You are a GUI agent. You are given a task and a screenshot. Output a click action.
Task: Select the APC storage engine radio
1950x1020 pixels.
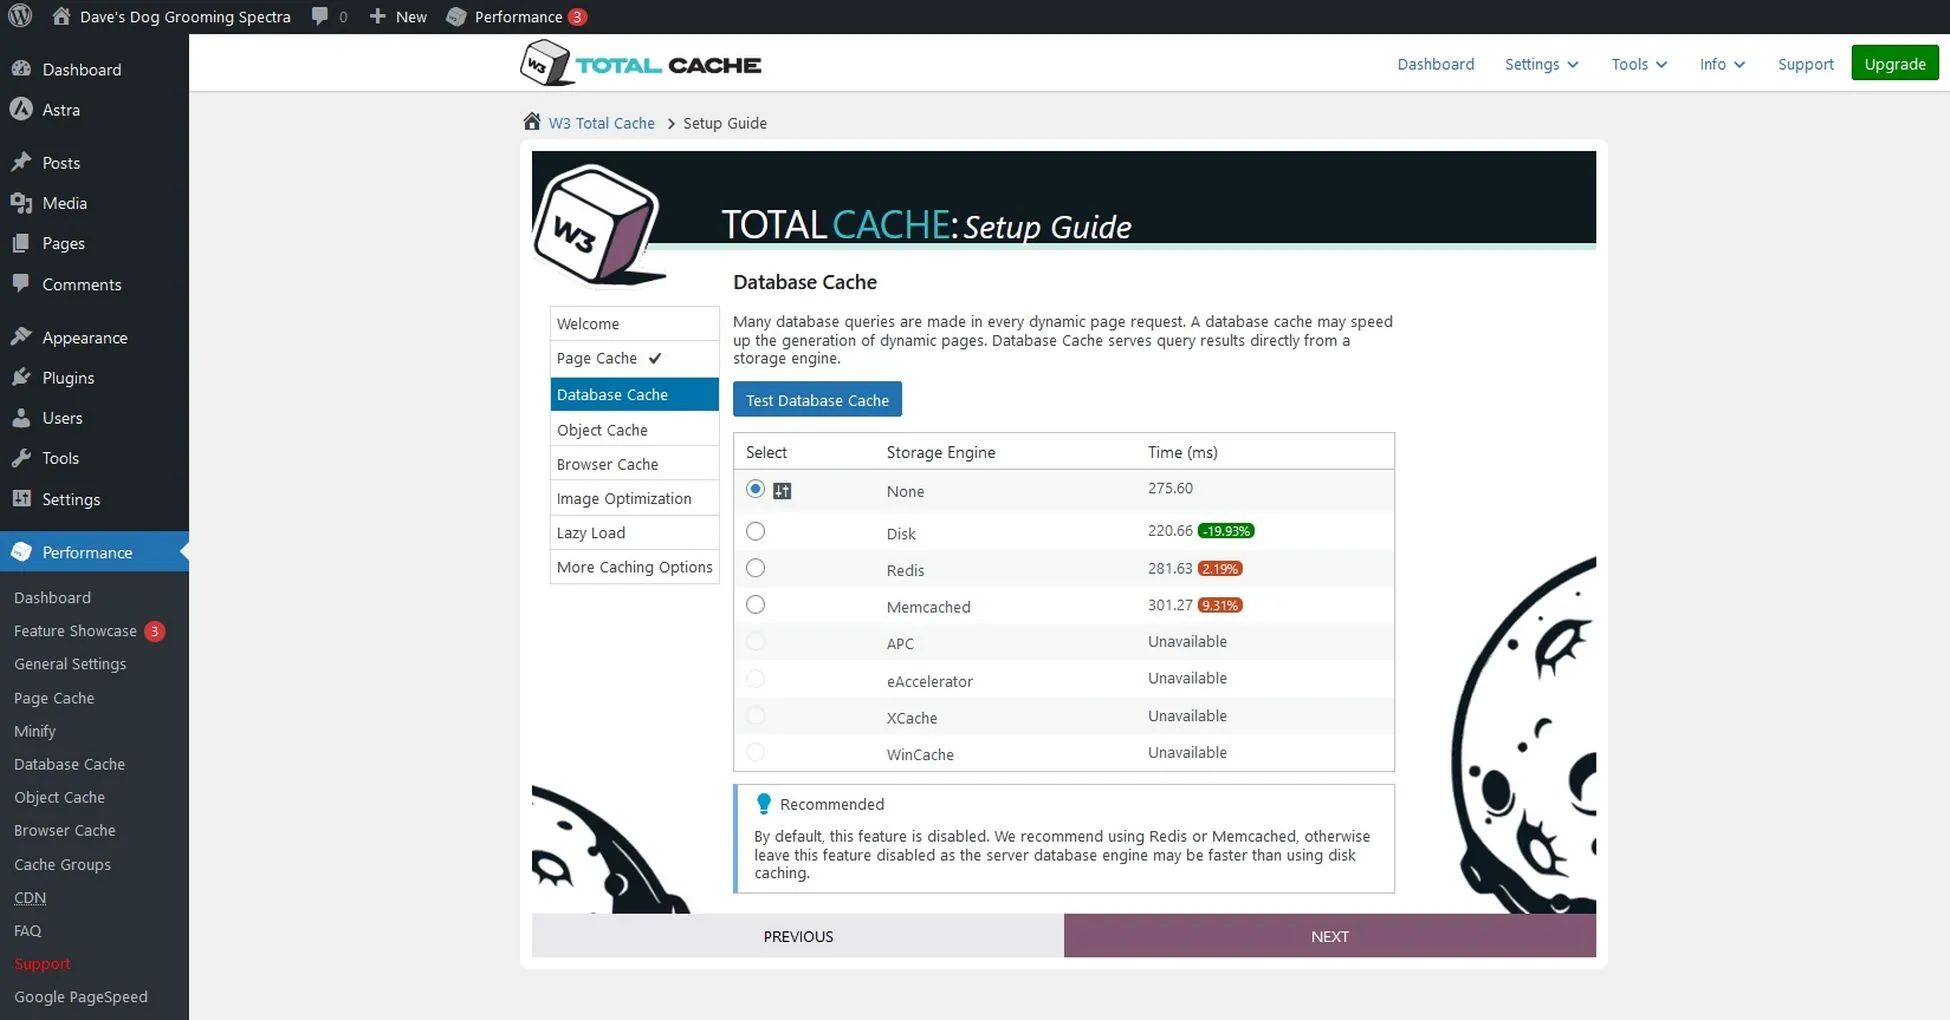(x=755, y=641)
